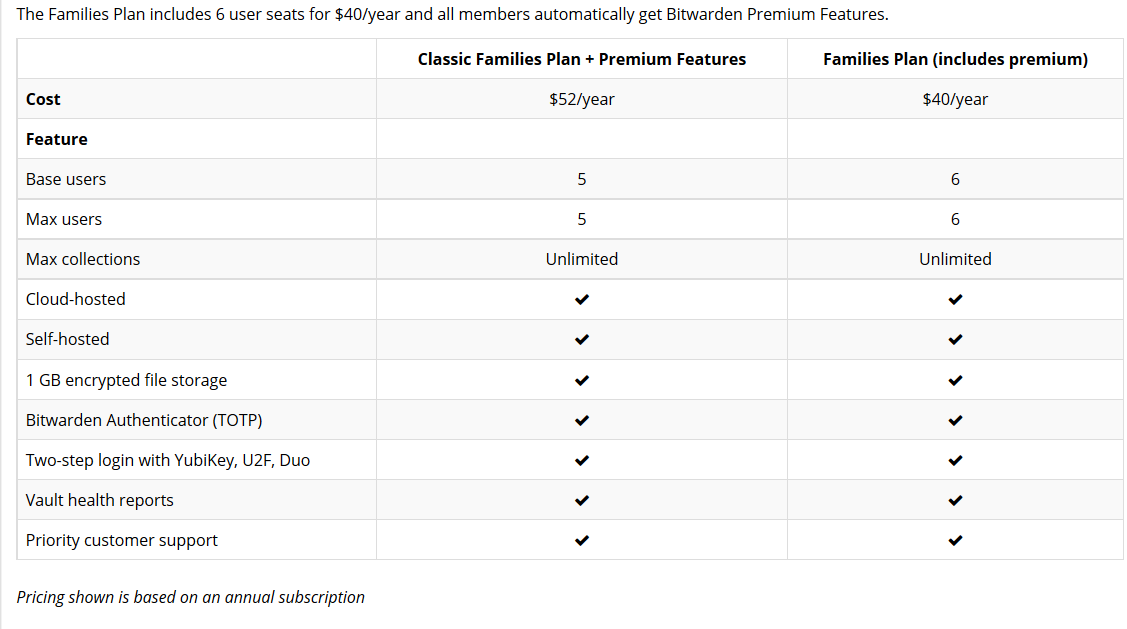The width and height of the screenshot is (1127, 629).
Task: Click the Vault health reports row label
Action: pyautogui.click(x=100, y=500)
